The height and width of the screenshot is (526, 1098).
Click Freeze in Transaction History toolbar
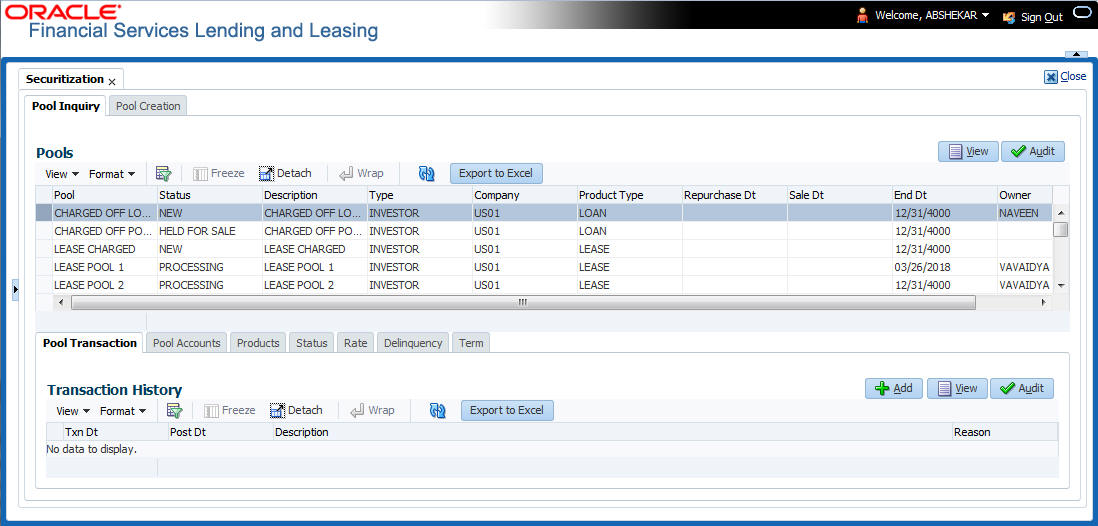[x=230, y=410]
